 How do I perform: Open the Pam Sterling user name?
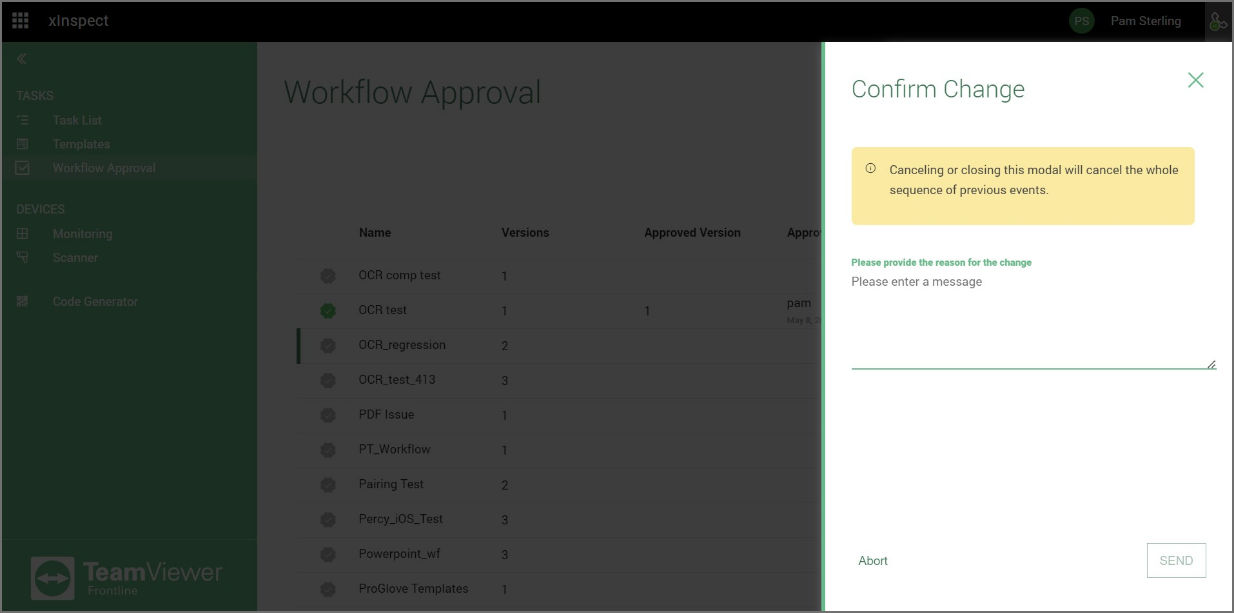[x=1145, y=21]
